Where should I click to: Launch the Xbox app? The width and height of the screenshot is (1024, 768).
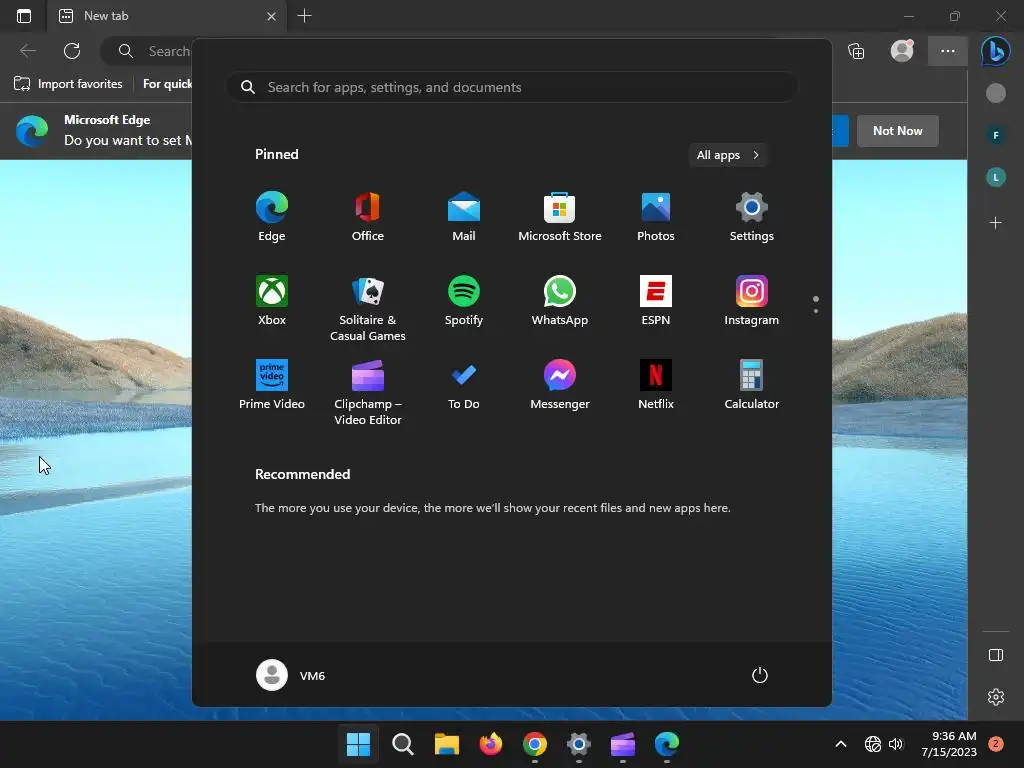(x=272, y=301)
